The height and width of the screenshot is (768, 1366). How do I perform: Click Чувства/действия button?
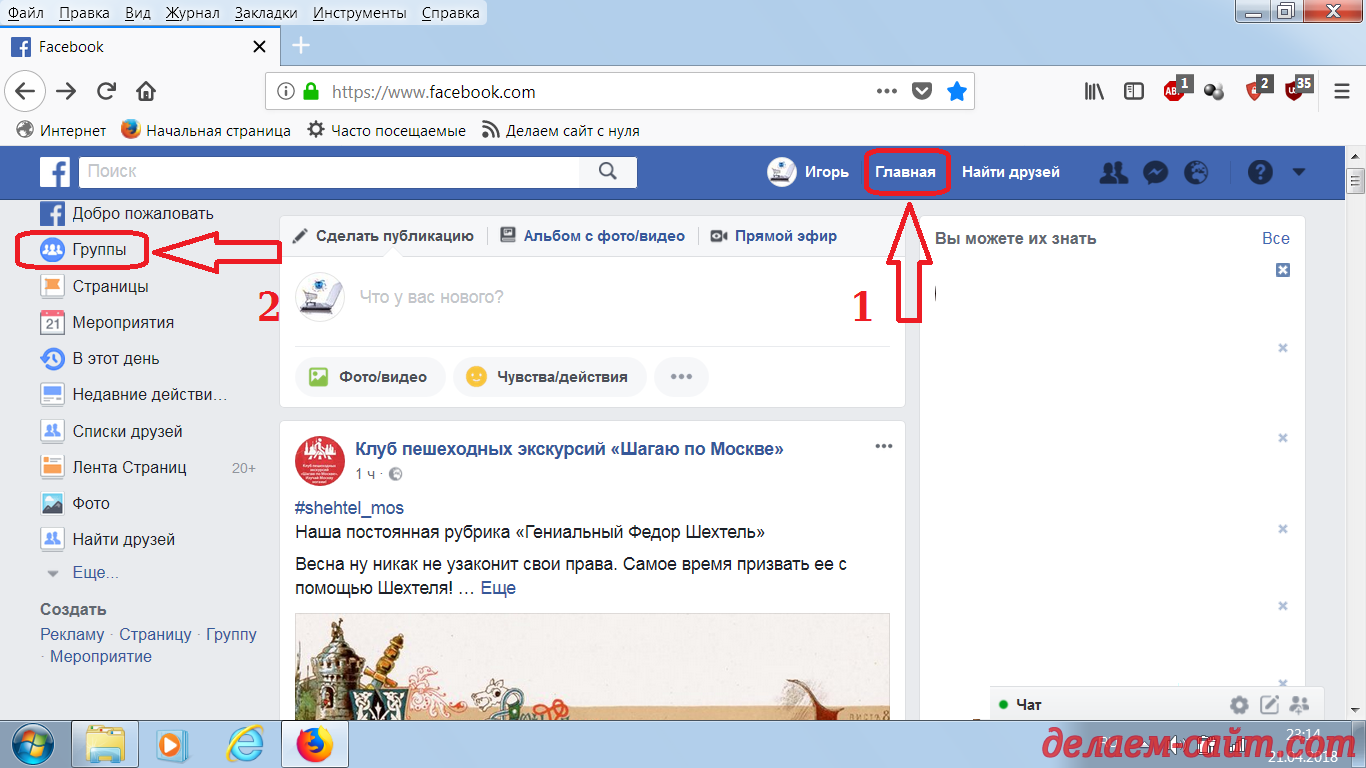click(x=549, y=377)
